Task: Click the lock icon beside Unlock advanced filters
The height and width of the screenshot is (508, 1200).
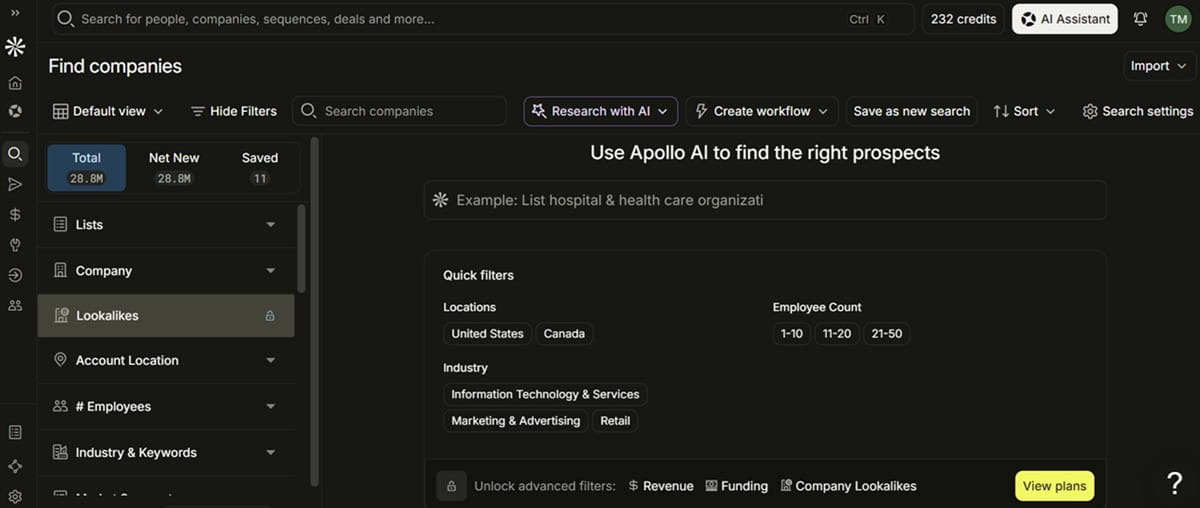Action: click(451, 486)
